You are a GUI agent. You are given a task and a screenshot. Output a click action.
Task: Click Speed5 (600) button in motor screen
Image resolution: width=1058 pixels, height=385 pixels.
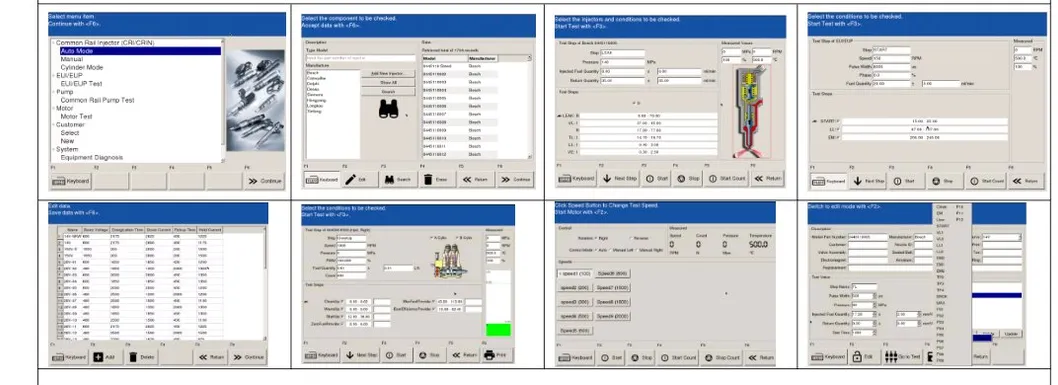pyautogui.click(x=574, y=330)
